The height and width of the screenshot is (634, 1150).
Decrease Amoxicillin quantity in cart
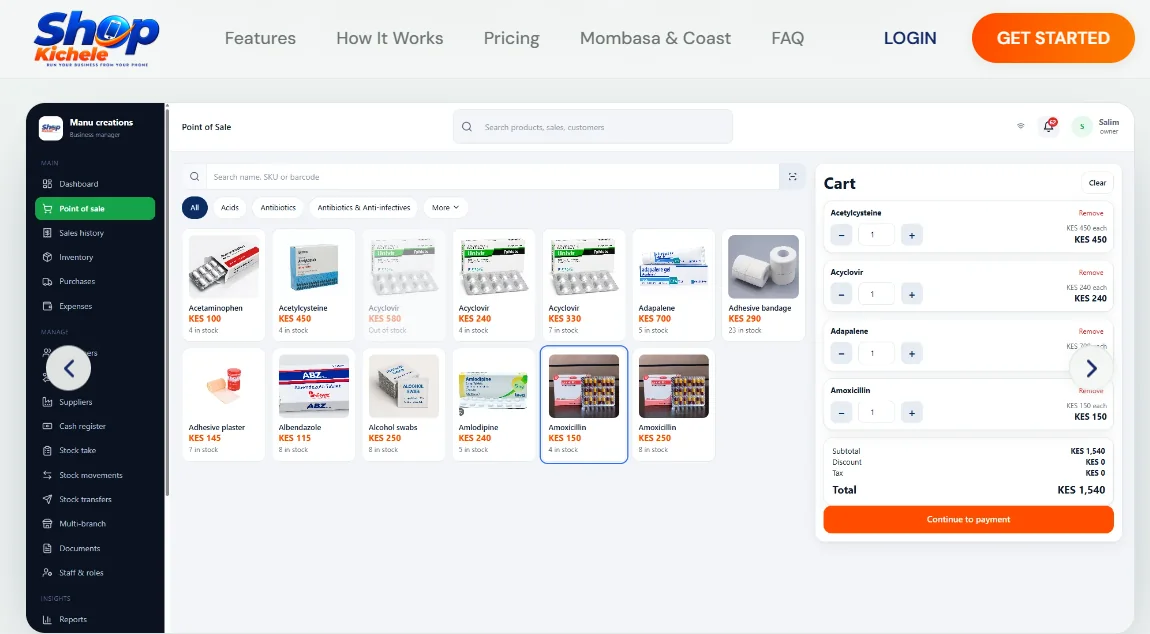[841, 413]
